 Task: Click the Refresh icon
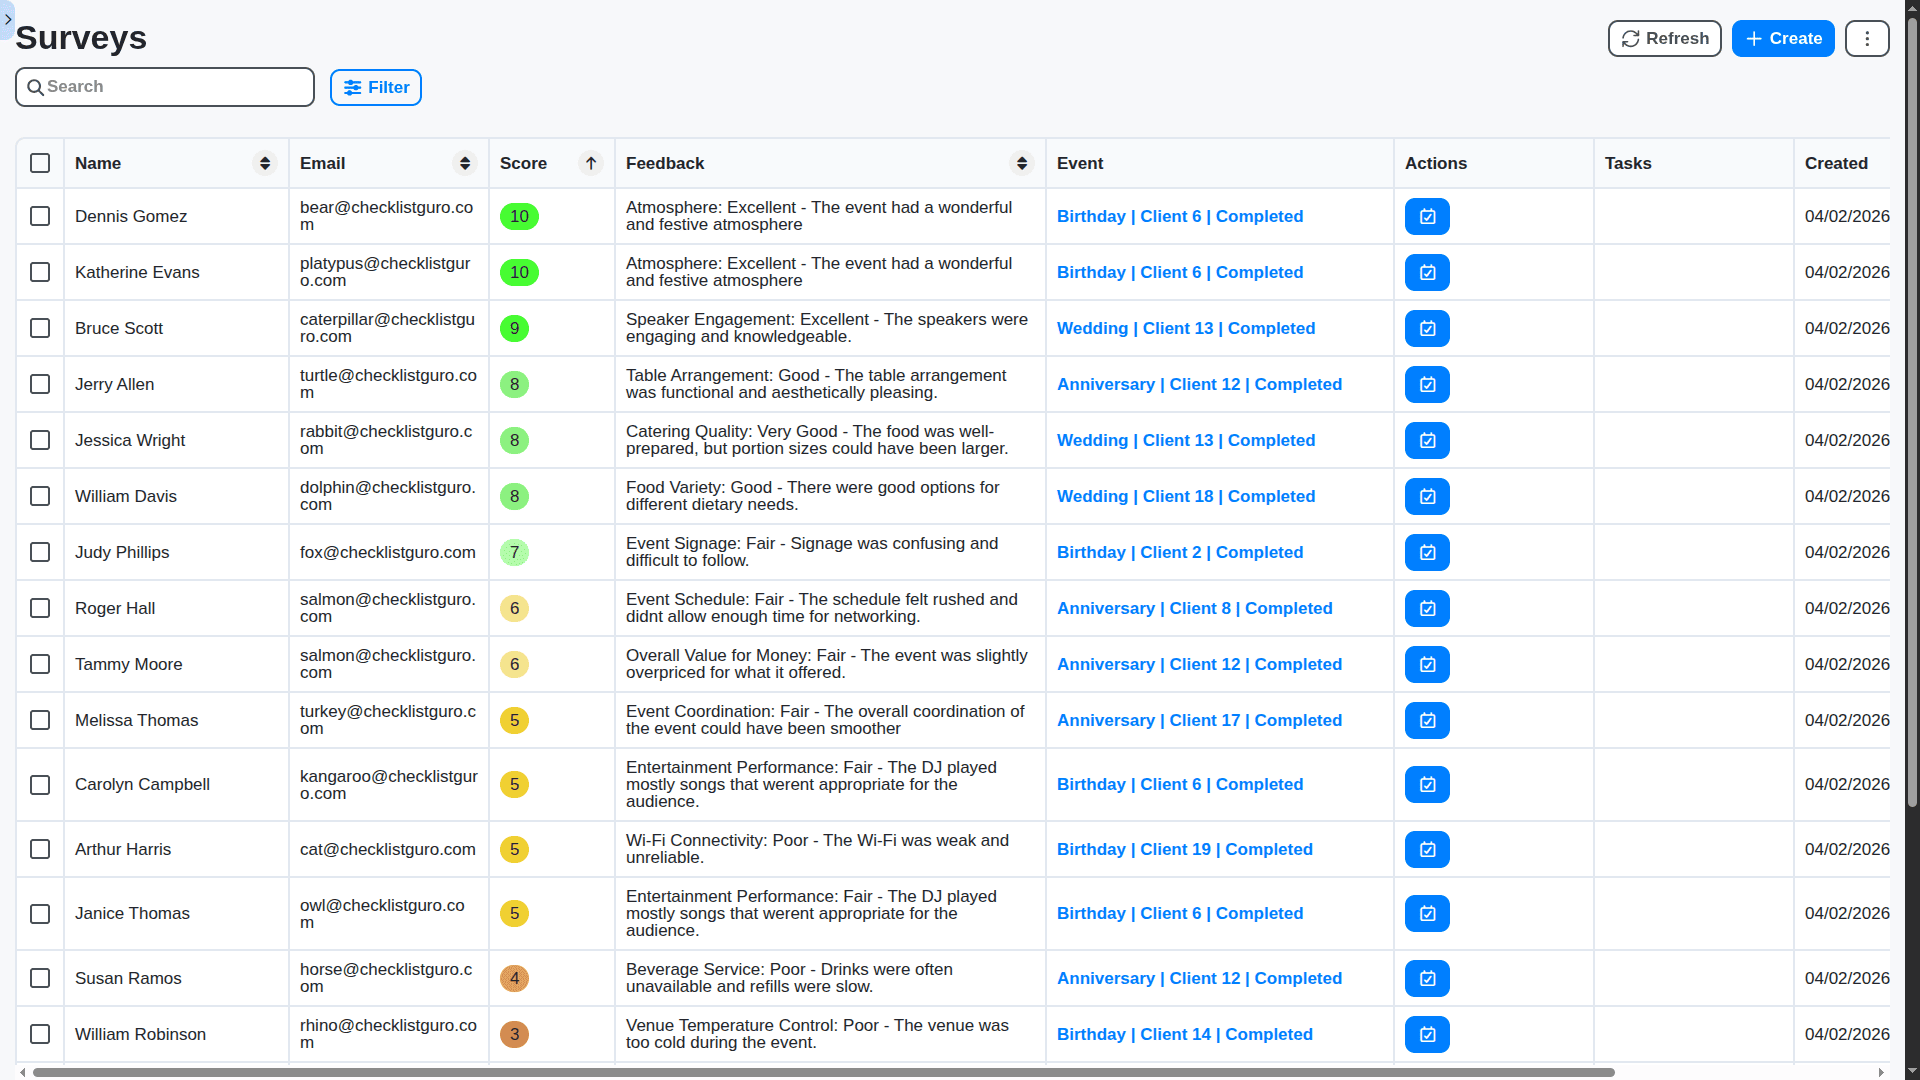coord(1630,38)
